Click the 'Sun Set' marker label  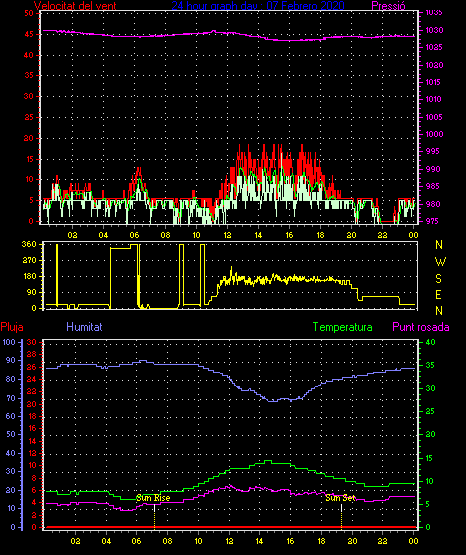(x=340, y=498)
